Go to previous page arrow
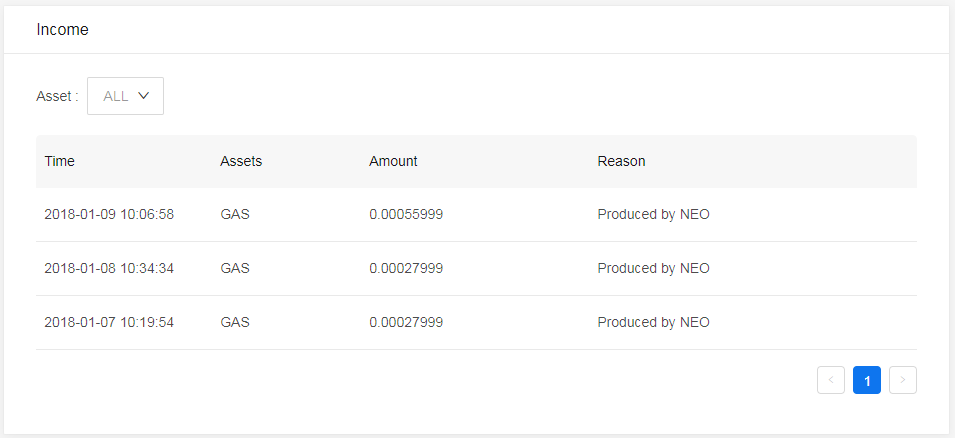The width and height of the screenshot is (955, 438). pyautogui.click(x=831, y=380)
